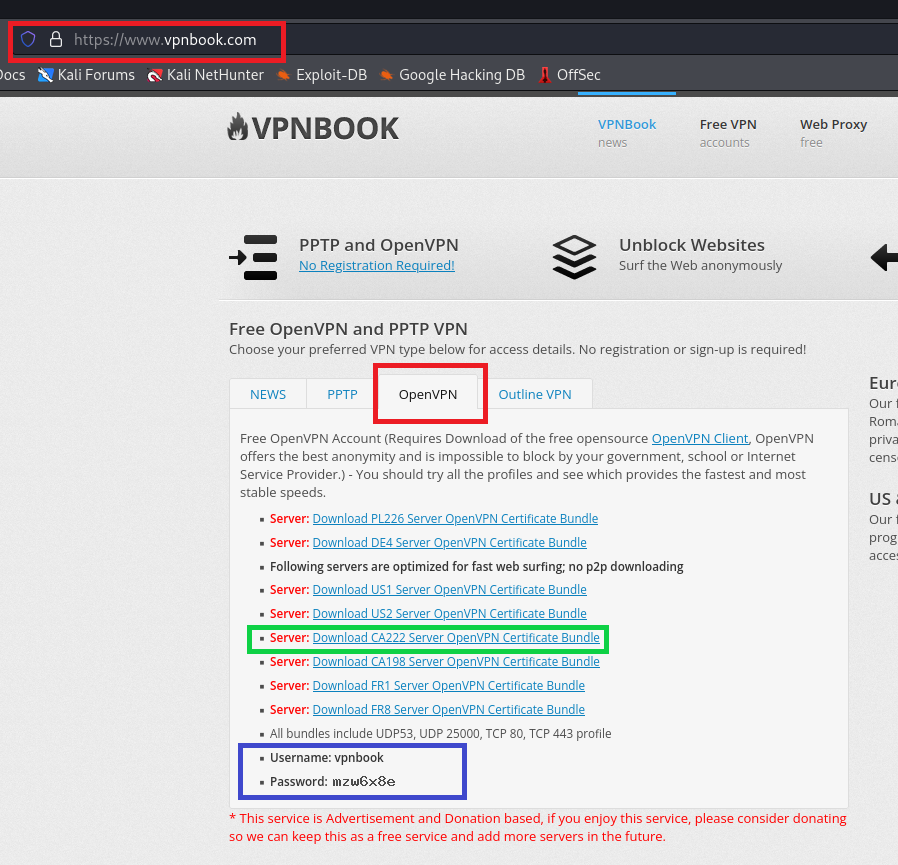Switch to the PPTP tab
Image resolution: width=898 pixels, height=865 pixels.
coord(342,394)
